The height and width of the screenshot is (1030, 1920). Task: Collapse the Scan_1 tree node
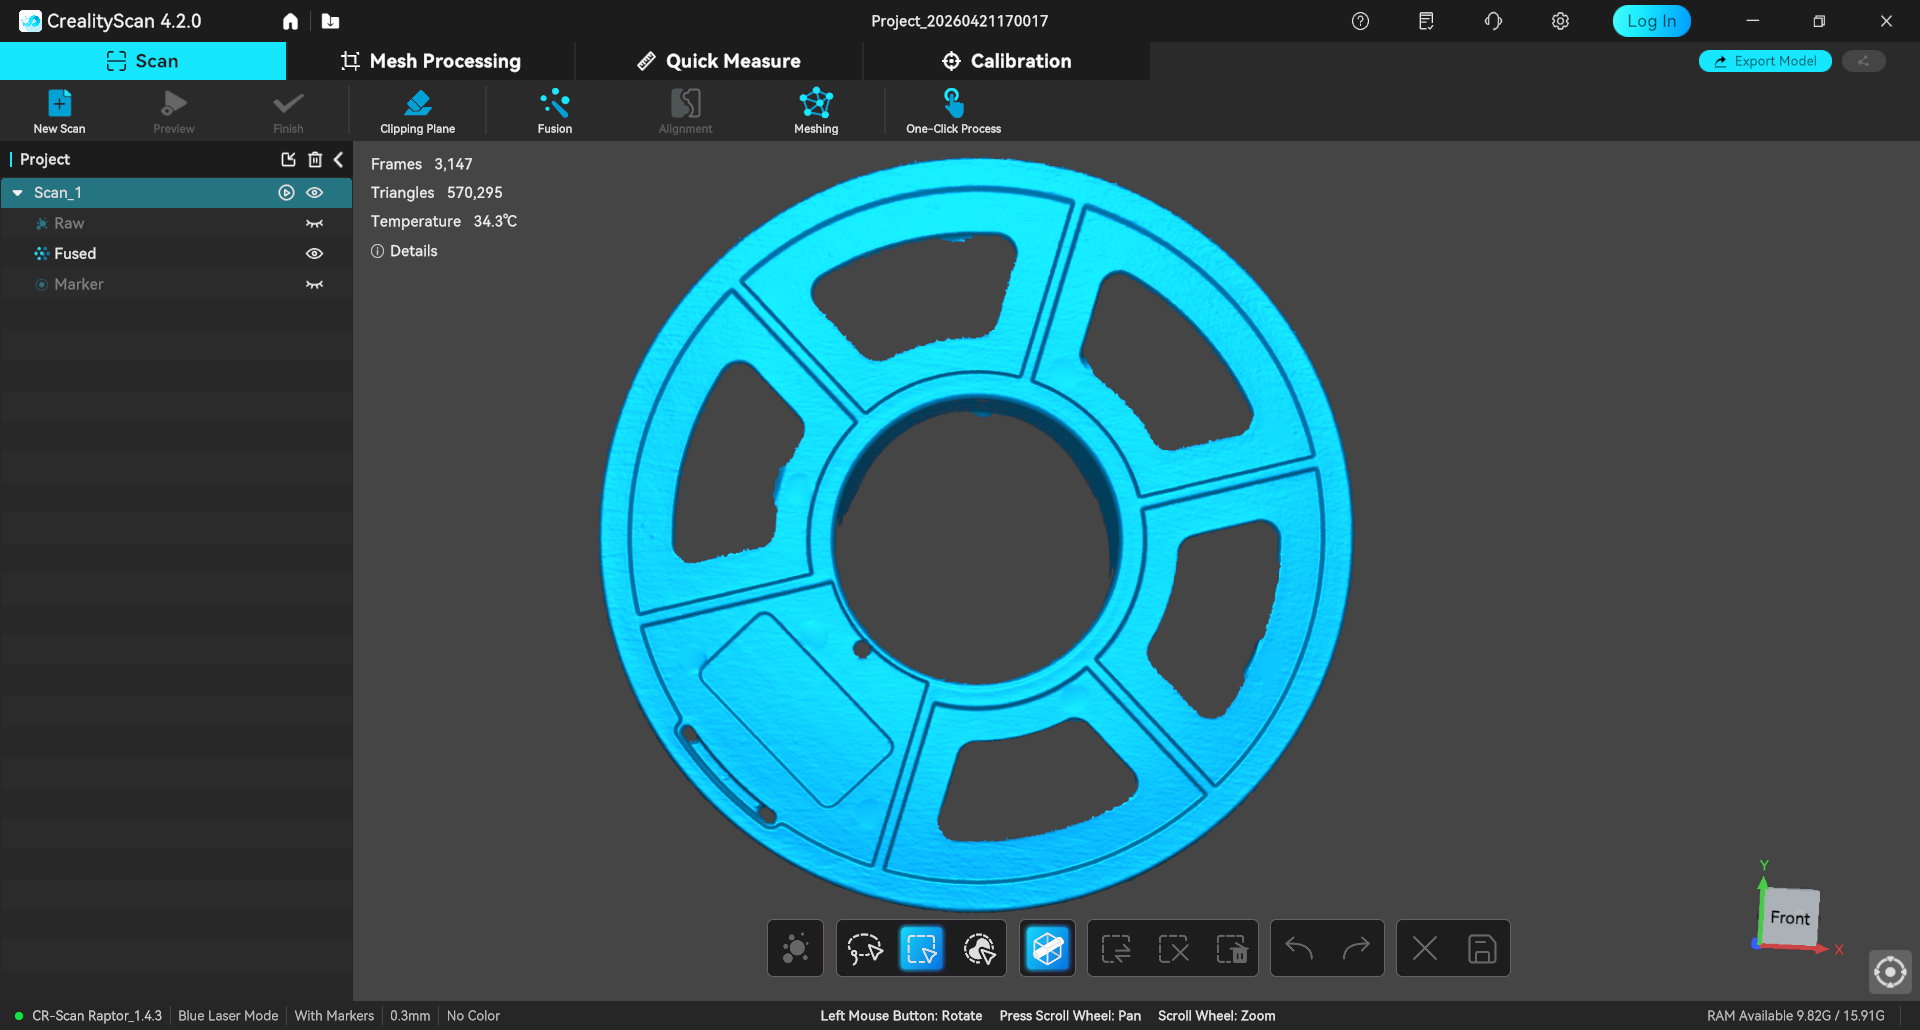click(x=18, y=193)
